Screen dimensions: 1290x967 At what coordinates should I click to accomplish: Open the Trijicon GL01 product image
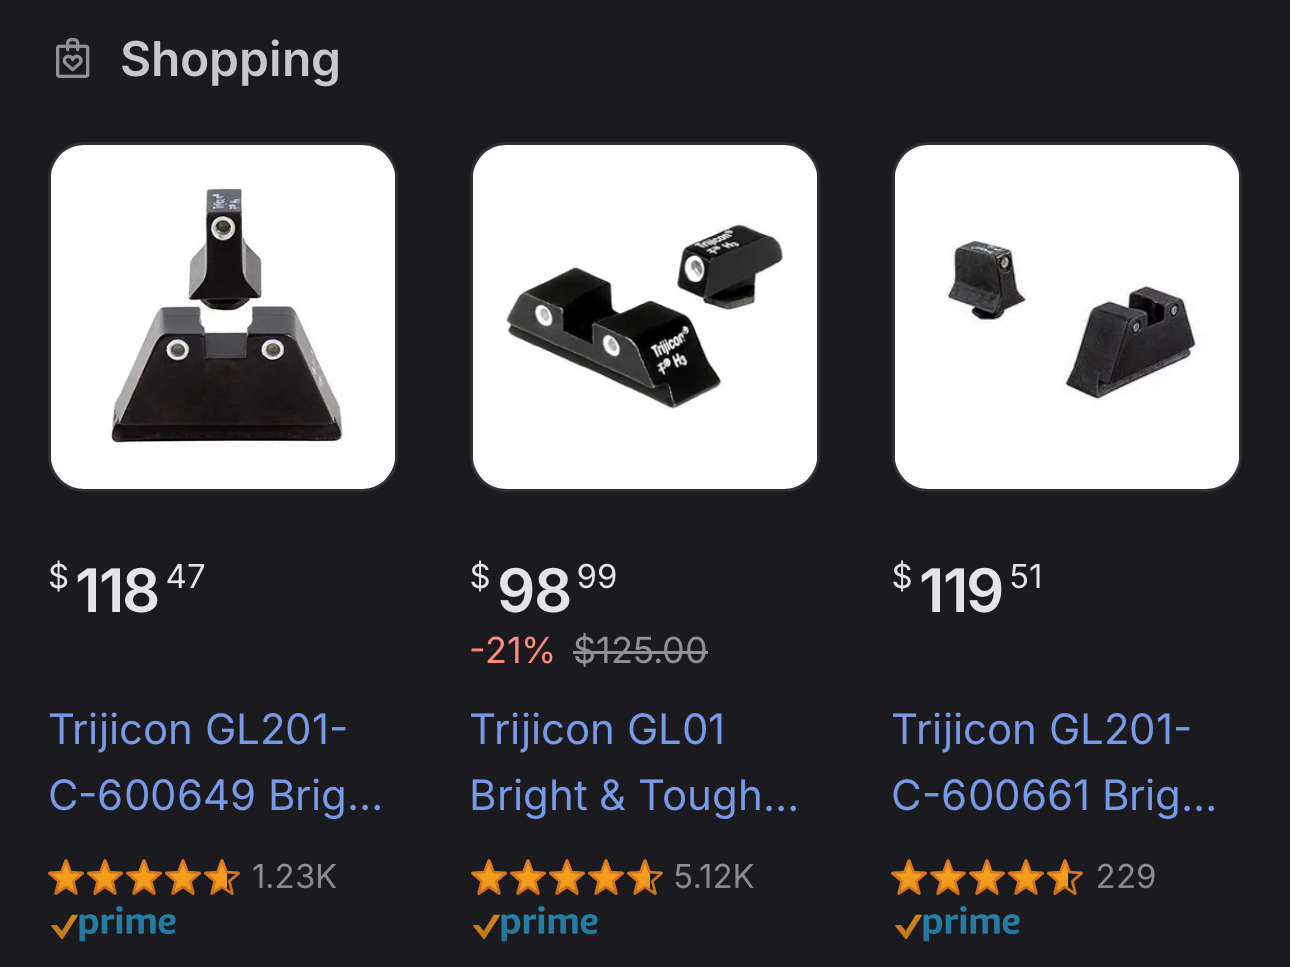(x=645, y=317)
